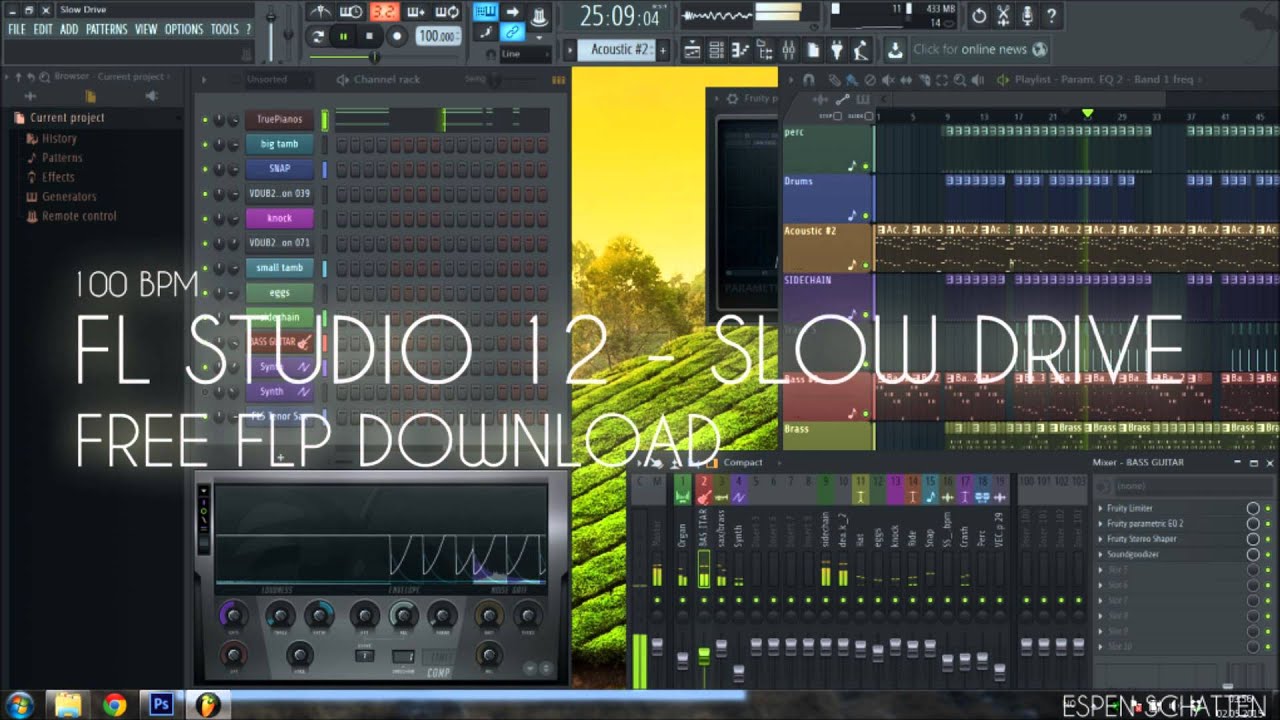This screenshot has height=720, width=1280.
Task: Select the big tamb channel button
Action: (x=280, y=144)
